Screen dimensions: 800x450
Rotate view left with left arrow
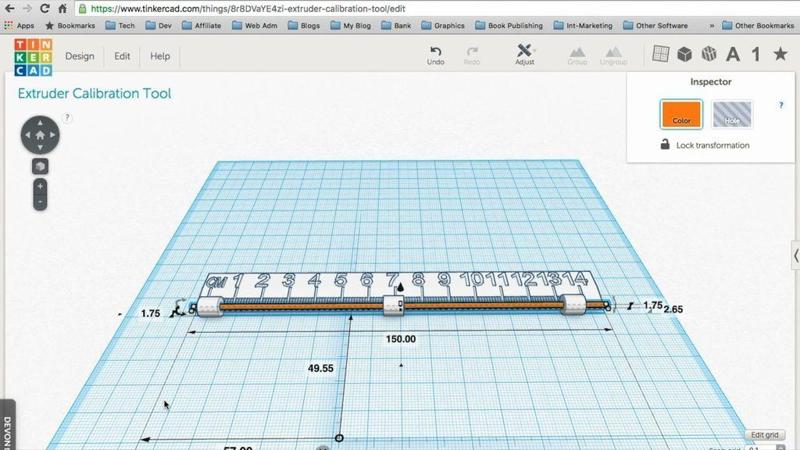tap(28, 135)
